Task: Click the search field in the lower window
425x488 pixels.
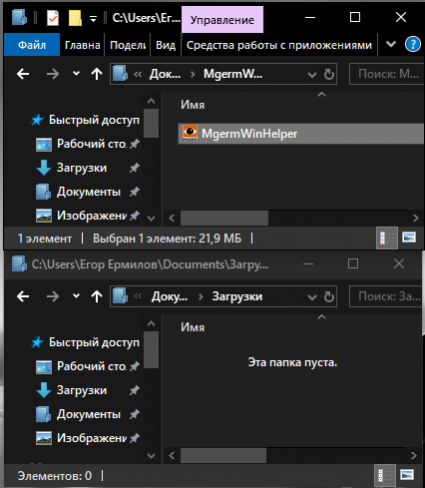Action: point(387,296)
